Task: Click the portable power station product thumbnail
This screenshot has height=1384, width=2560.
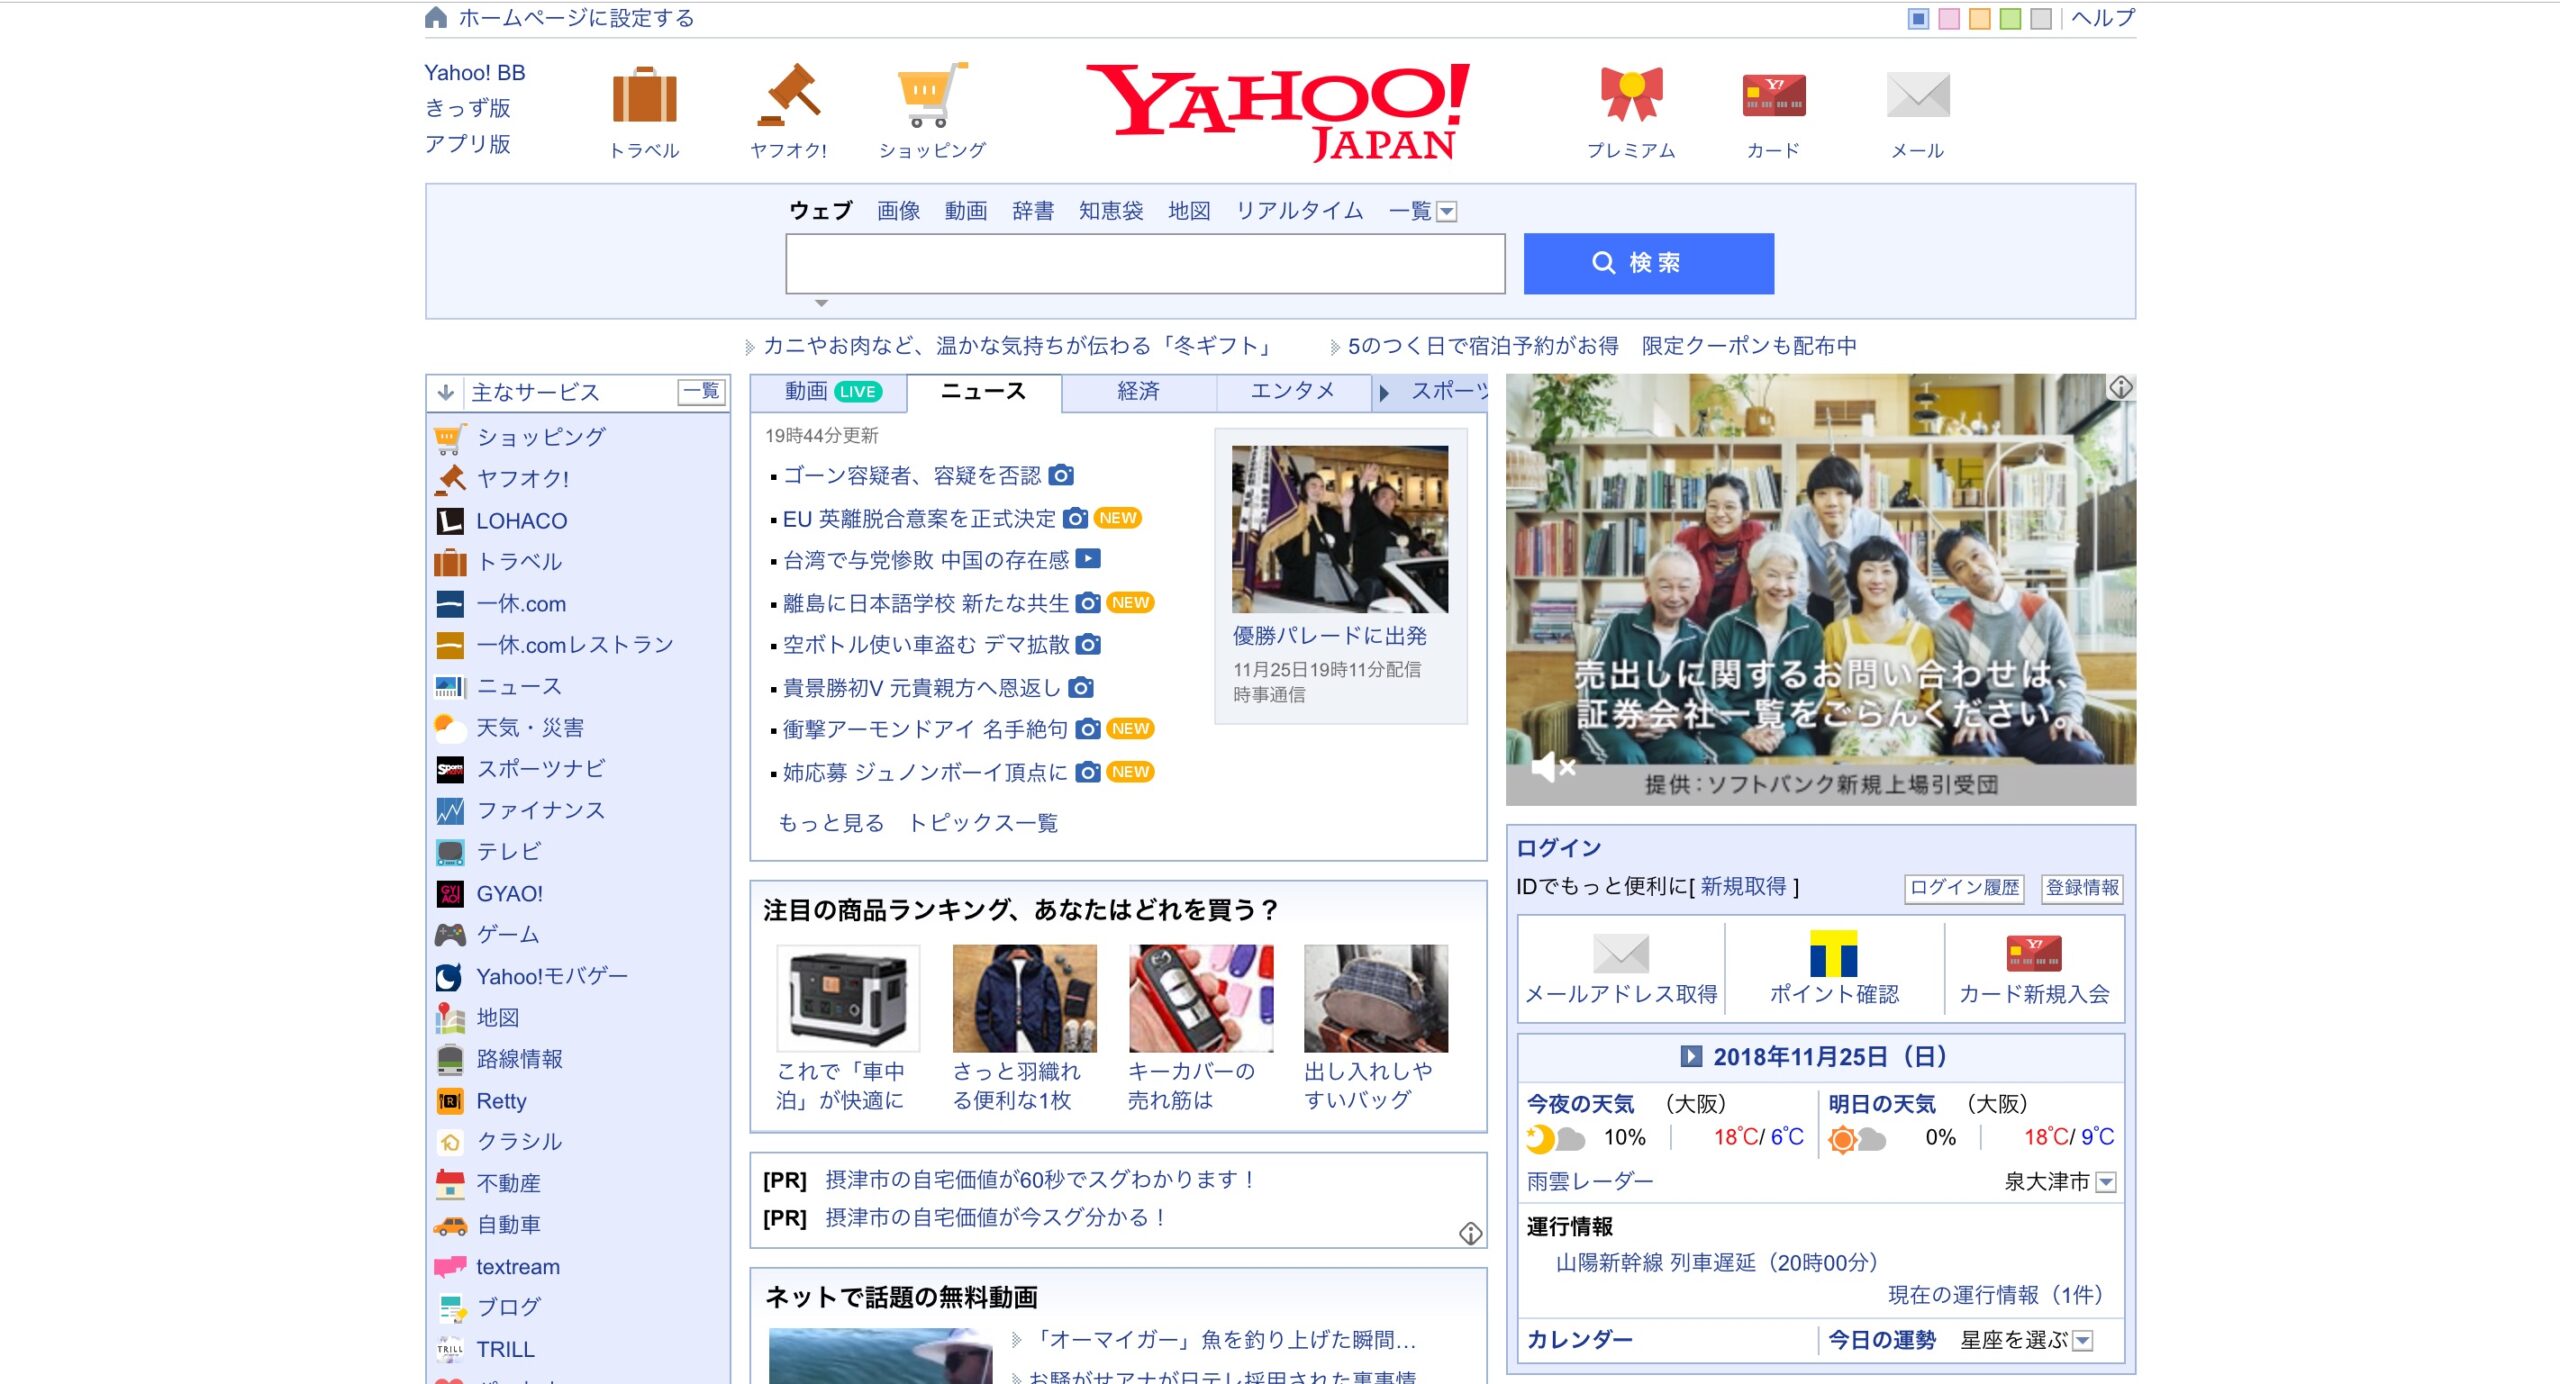Action: [x=848, y=998]
